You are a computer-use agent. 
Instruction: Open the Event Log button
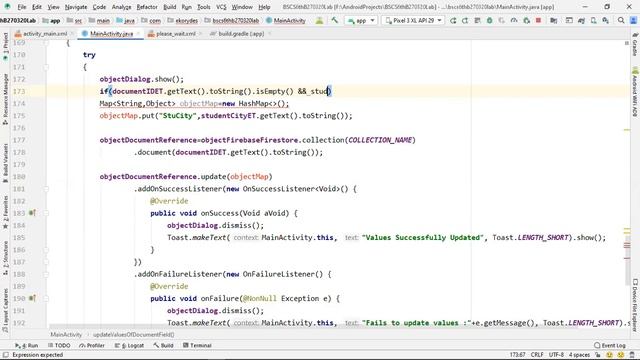(x=610, y=345)
